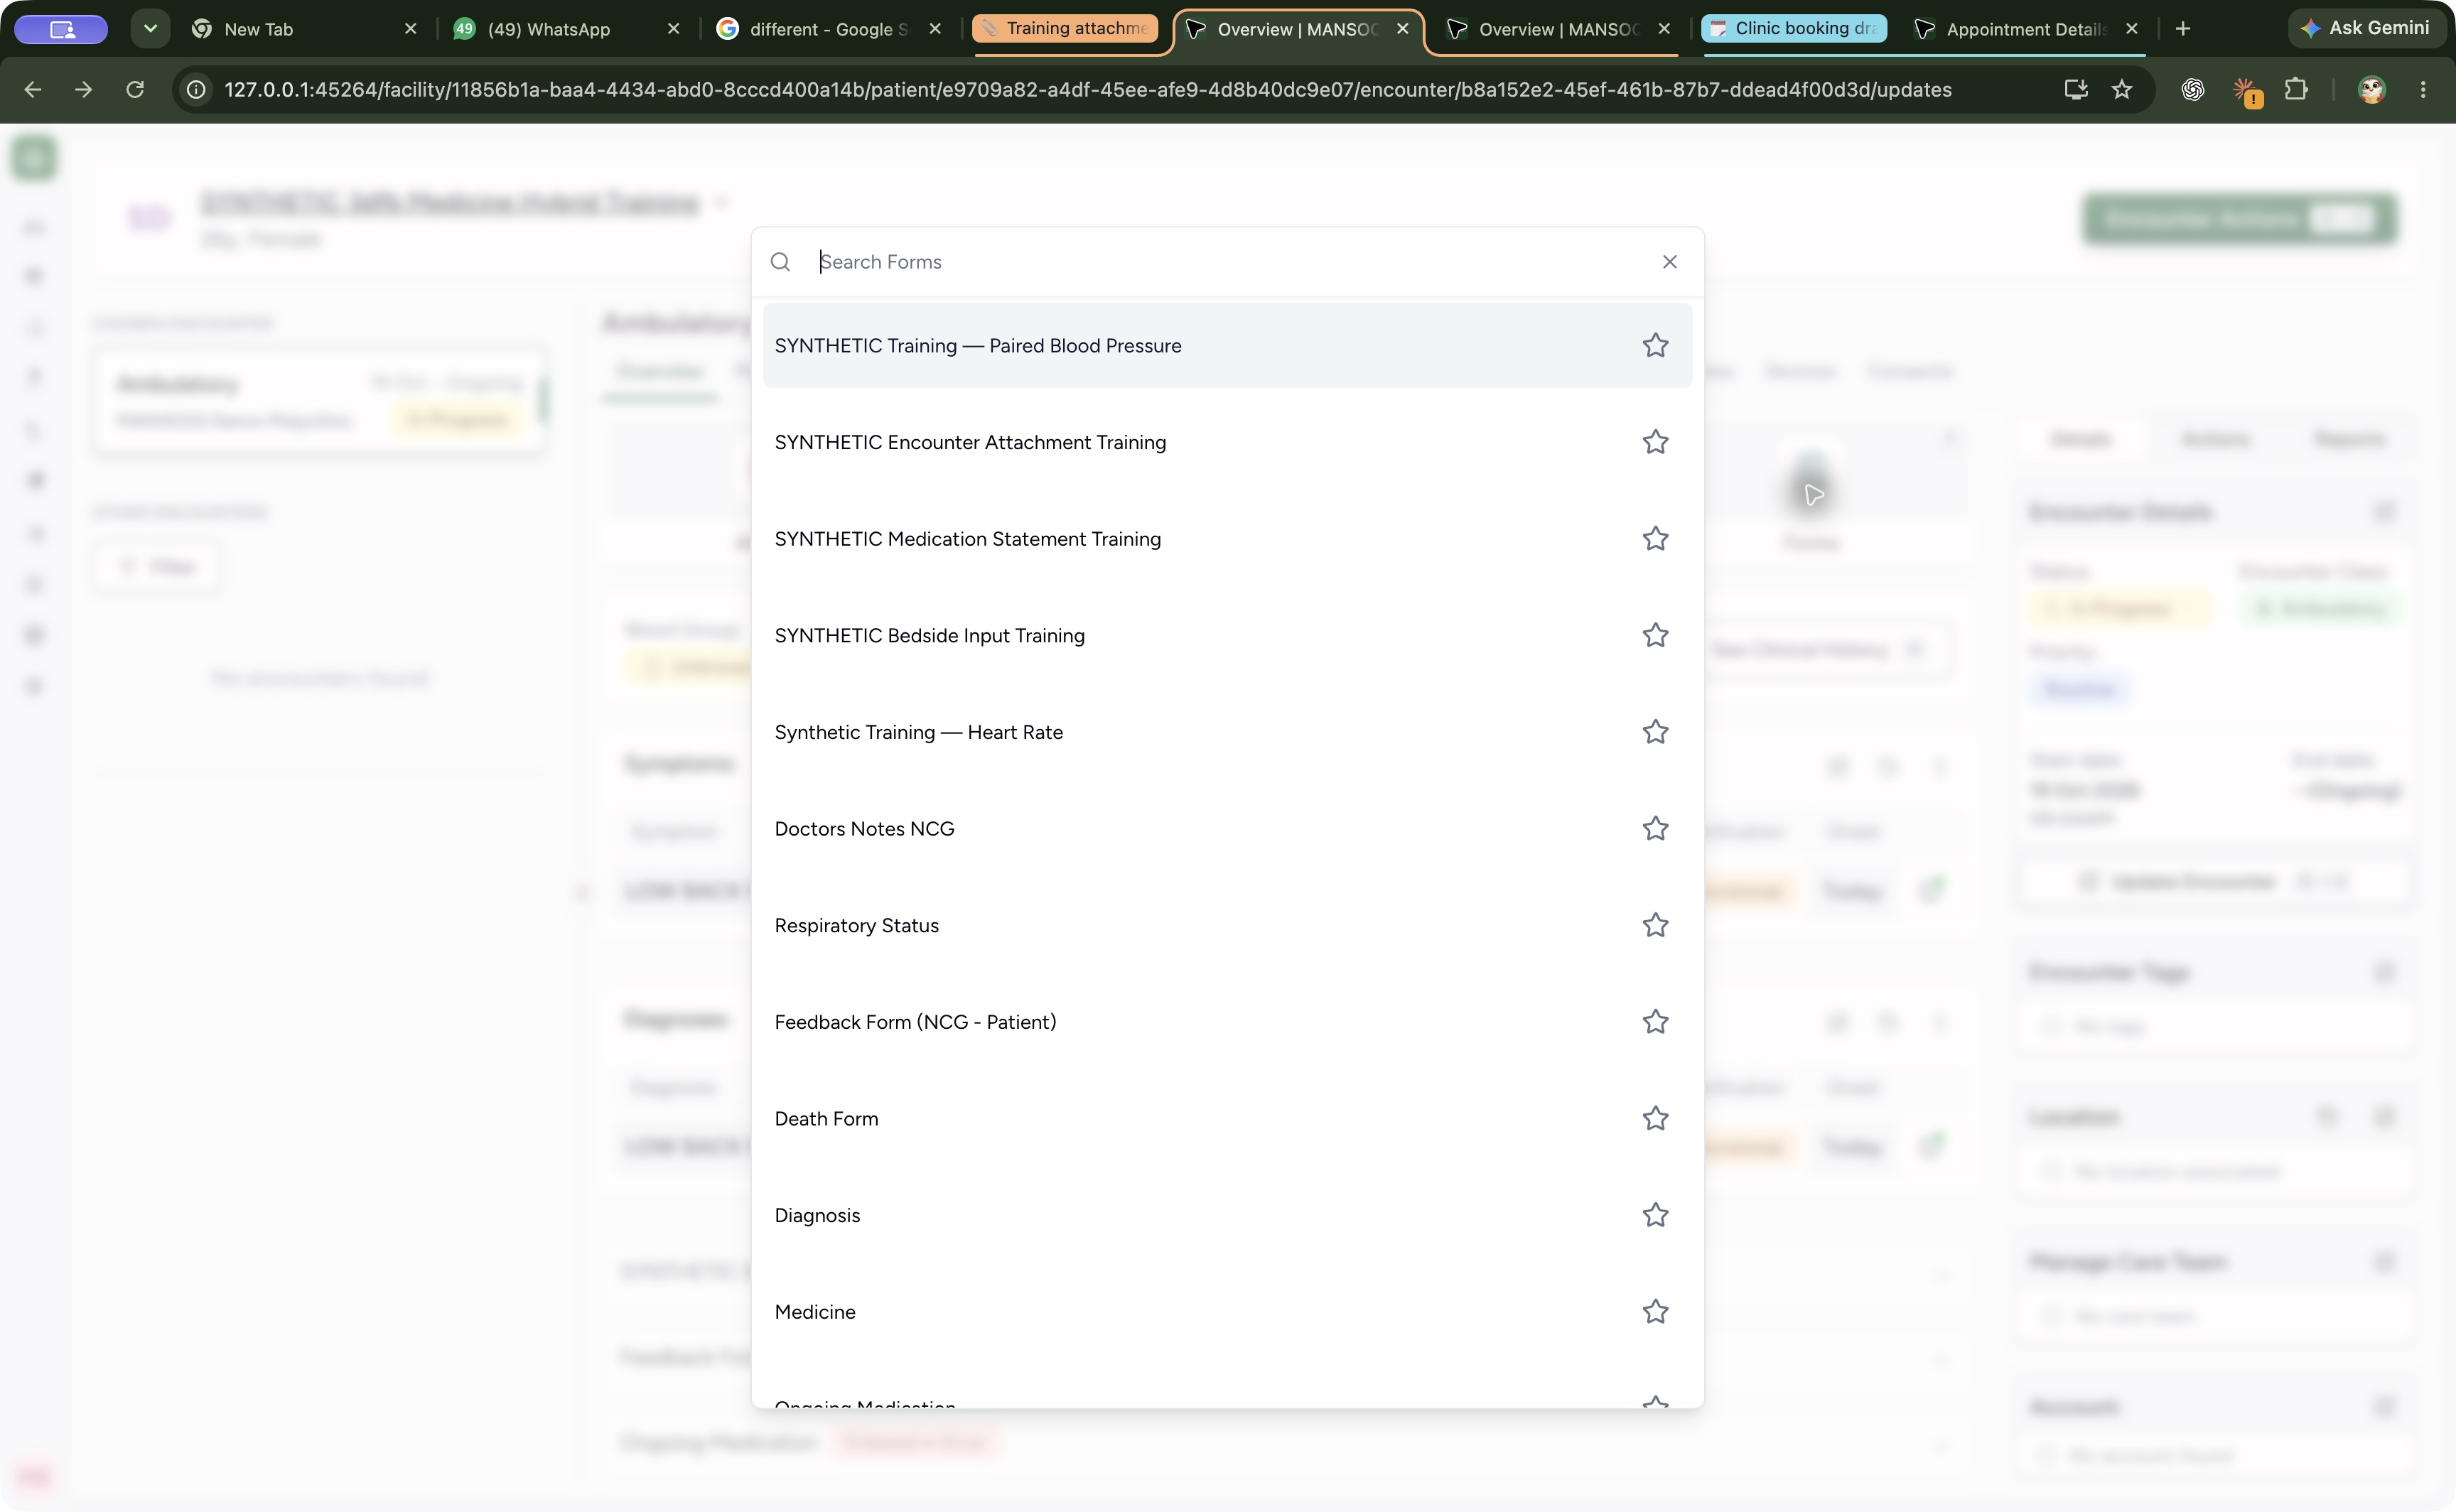2456x1512 pixels.
Task: Go forward to the next page
Action: (84, 89)
